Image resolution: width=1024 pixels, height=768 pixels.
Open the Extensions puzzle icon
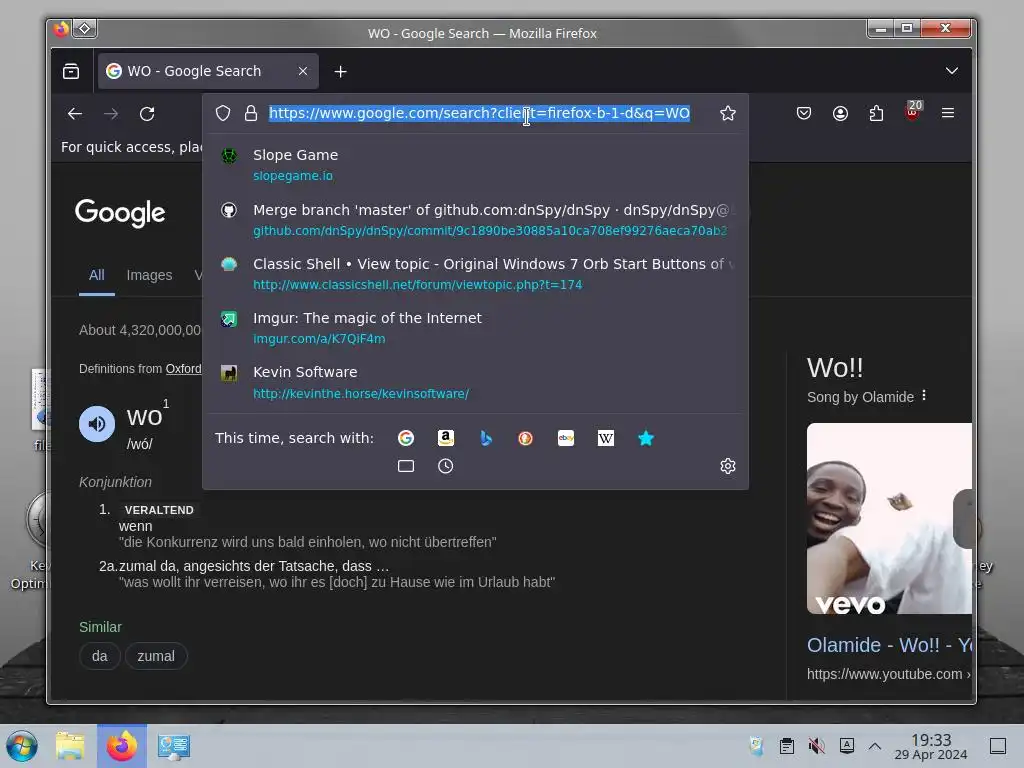click(x=876, y=113)
